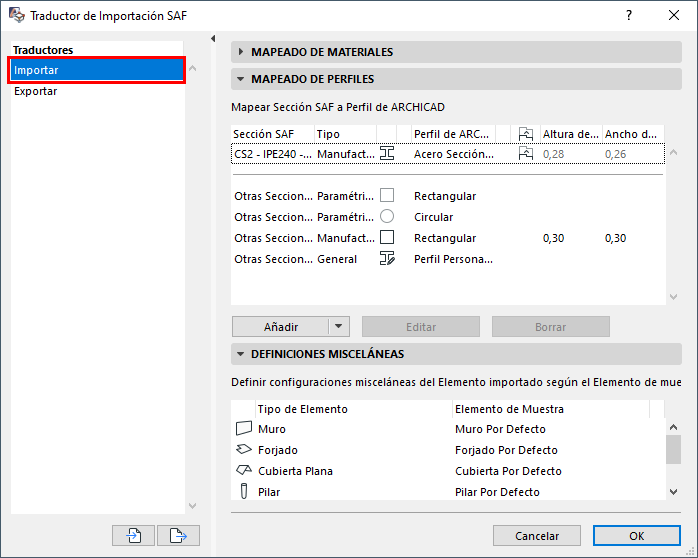Image resolution: width=698 pixels, height=558 pixels.
Task: Collapse the left translators panel arrow
Action: [213, 39]
